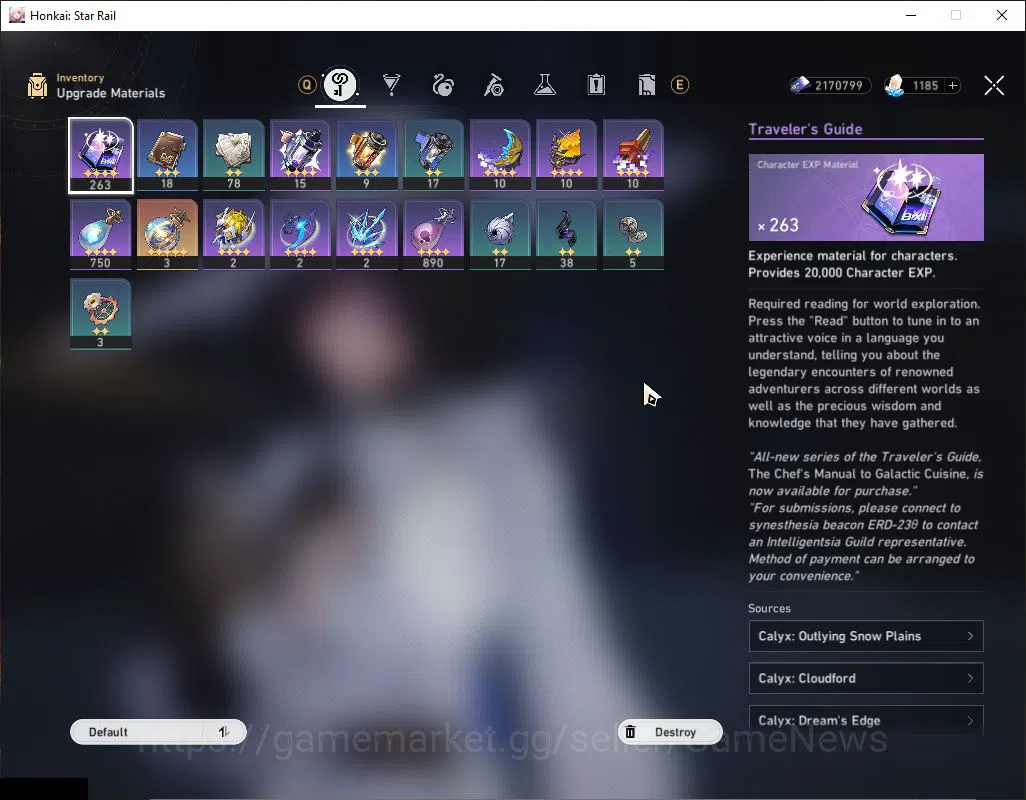This screenshot has height=800, width=1026.
Task: Open the Default sort order dropdown
Action: tap(136, 732)
